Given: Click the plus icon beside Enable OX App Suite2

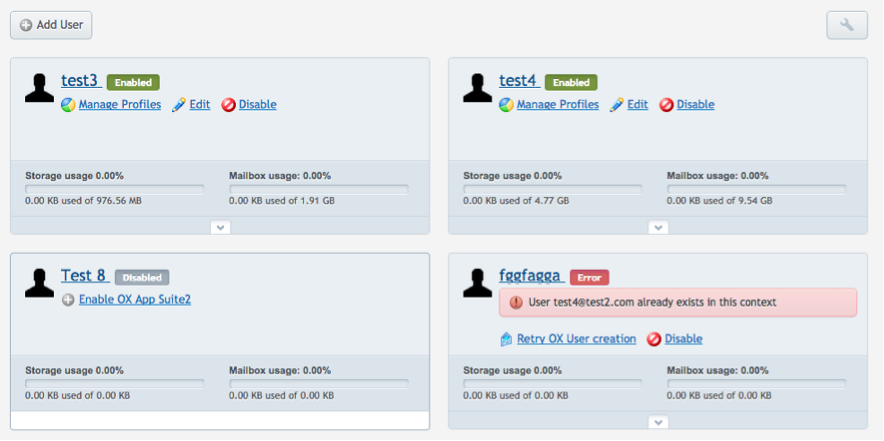Looking at the screenshot, I should point(68,300).
